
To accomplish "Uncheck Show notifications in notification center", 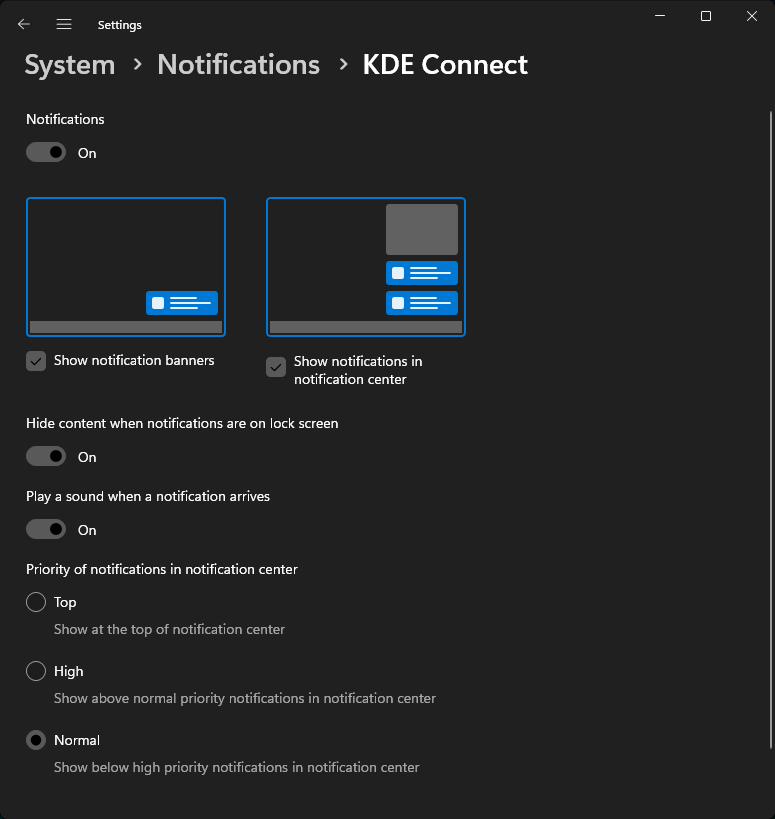I will [276, 367].
